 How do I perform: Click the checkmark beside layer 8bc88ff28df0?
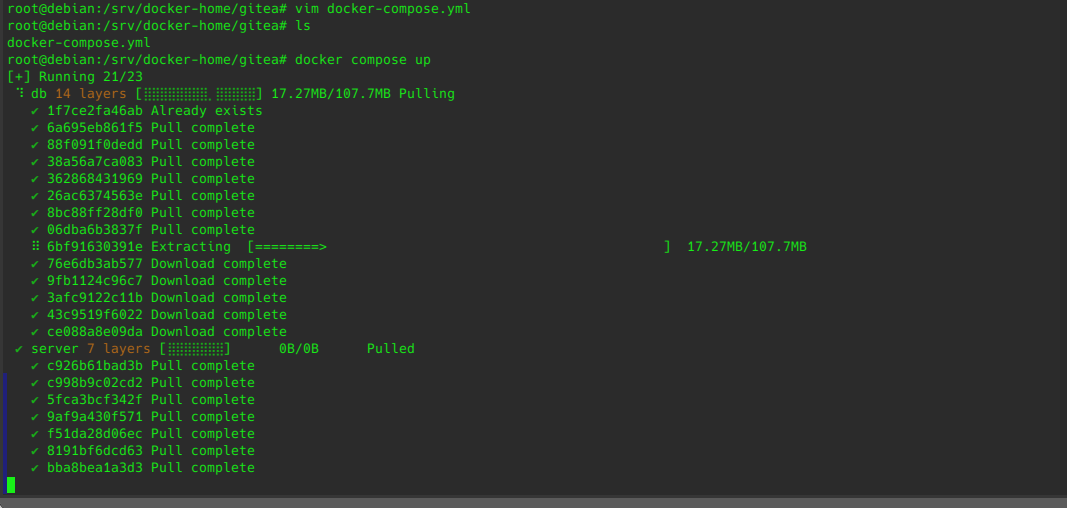coord(35,213)
